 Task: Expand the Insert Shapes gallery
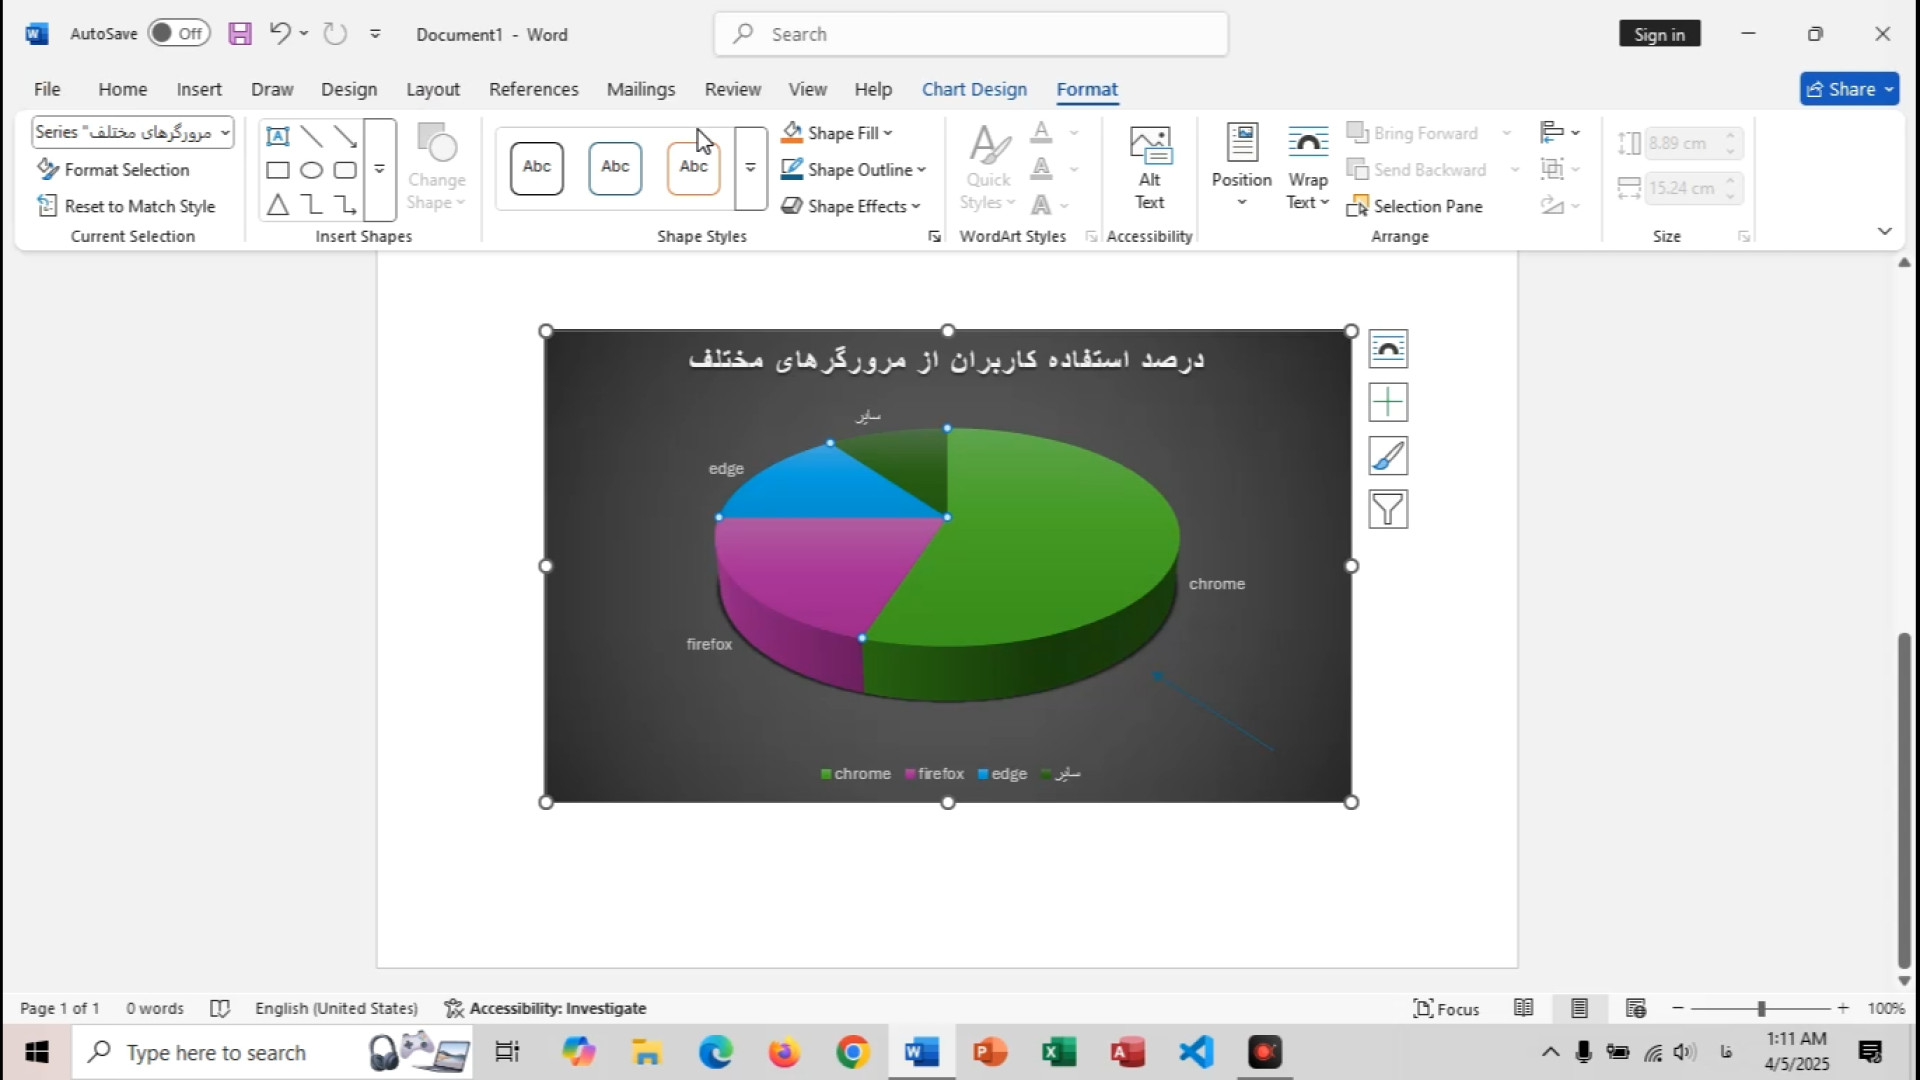tap(380, 170)
